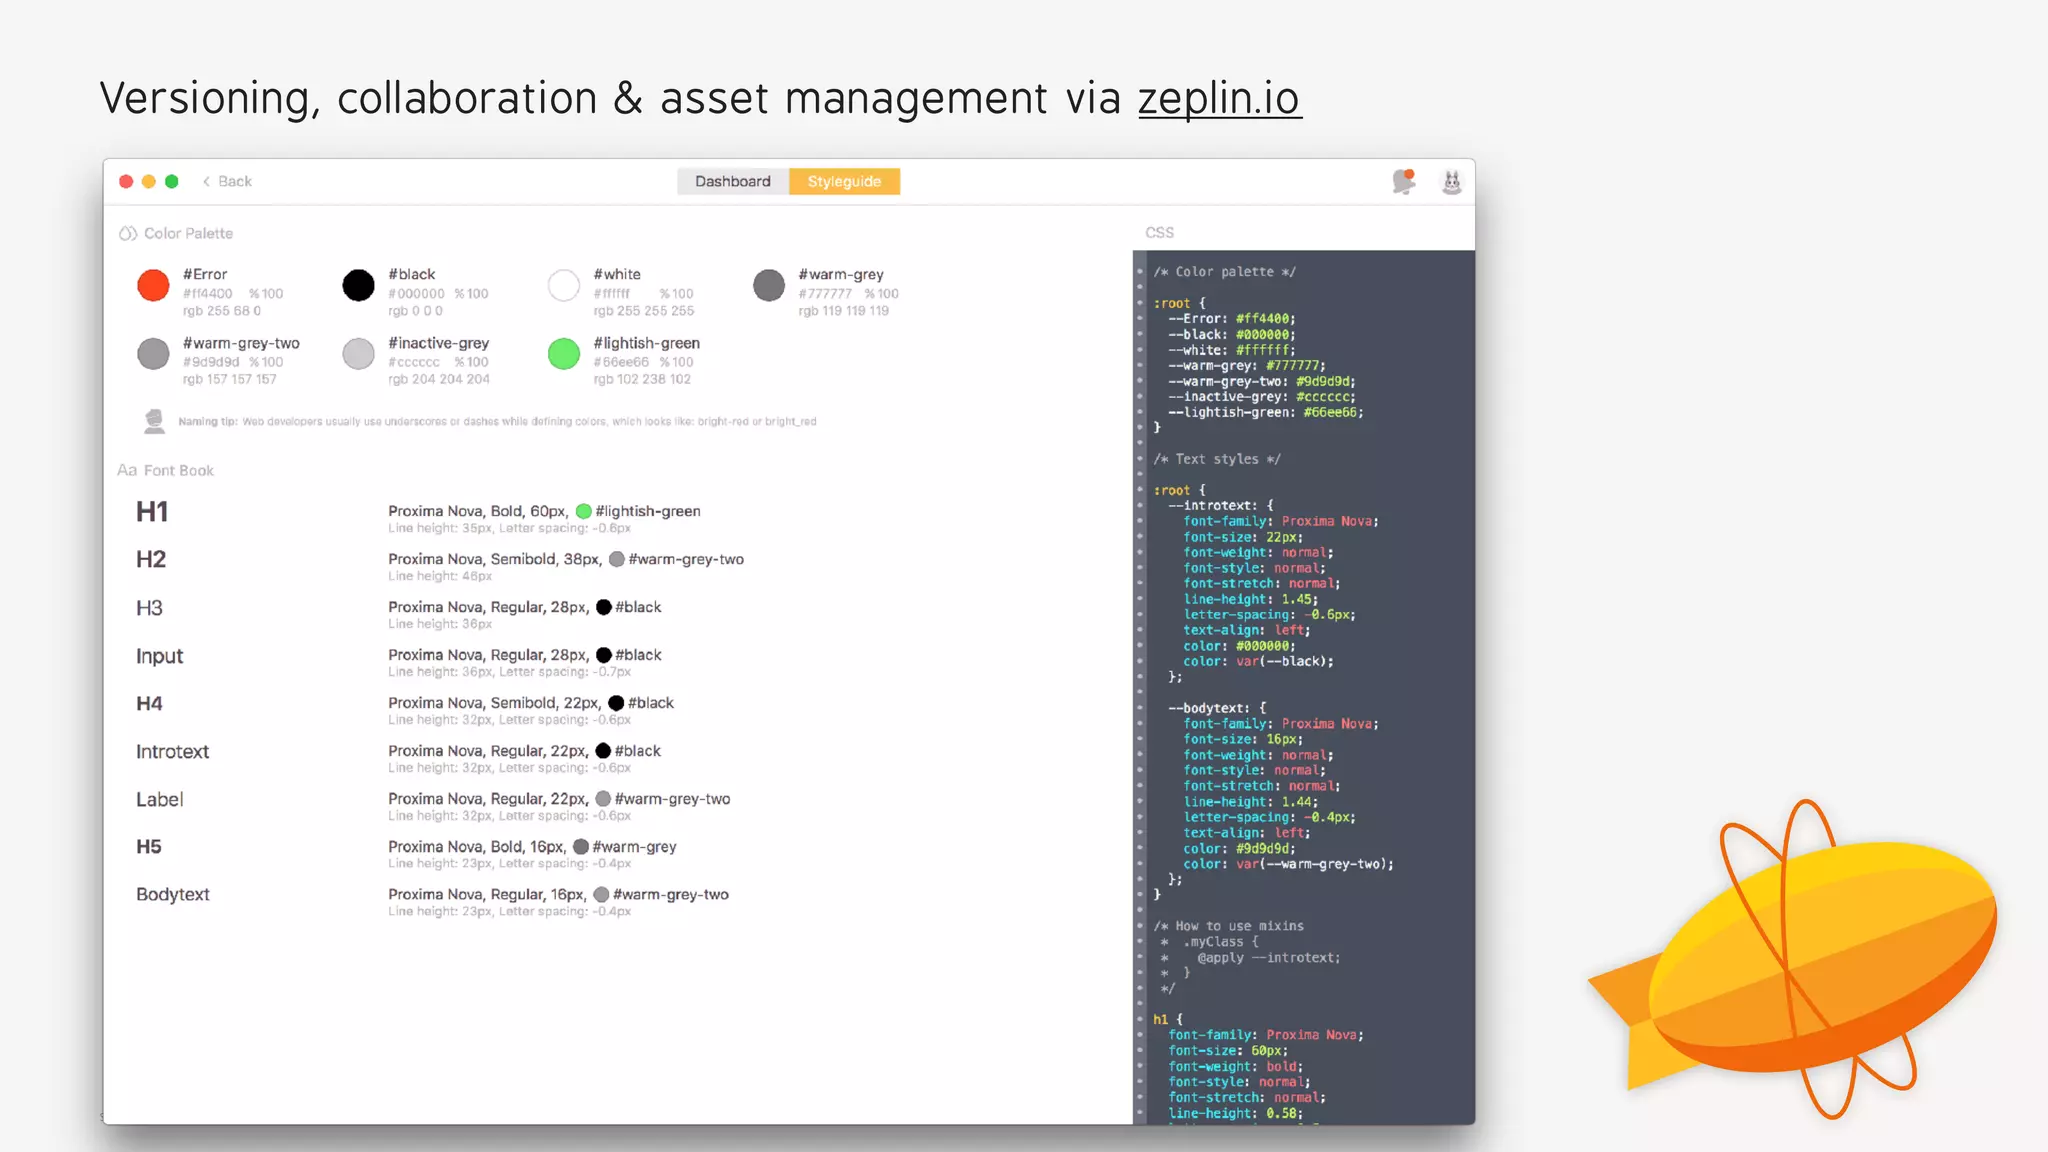The height and width of the screenshot is (1152, 2048).
Task: Switch to the Dashboard tab
Action: click(x=733, y=181)
